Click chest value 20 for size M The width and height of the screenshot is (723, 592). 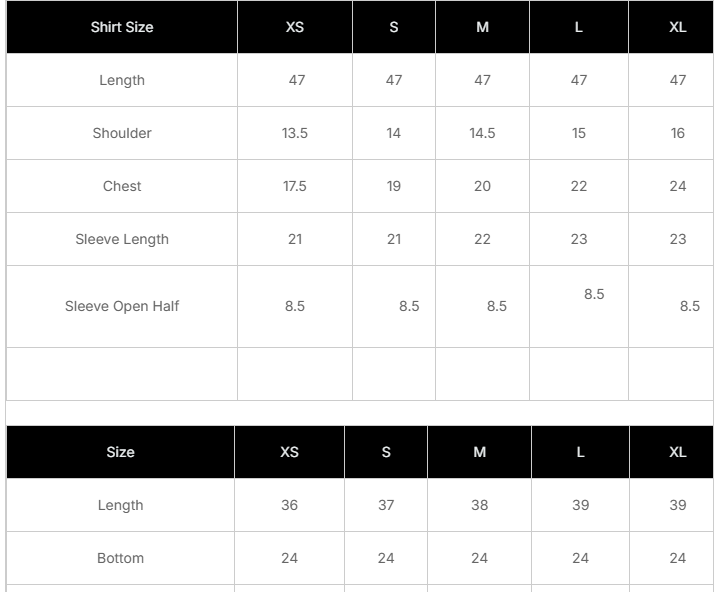(x=482, y=186)
